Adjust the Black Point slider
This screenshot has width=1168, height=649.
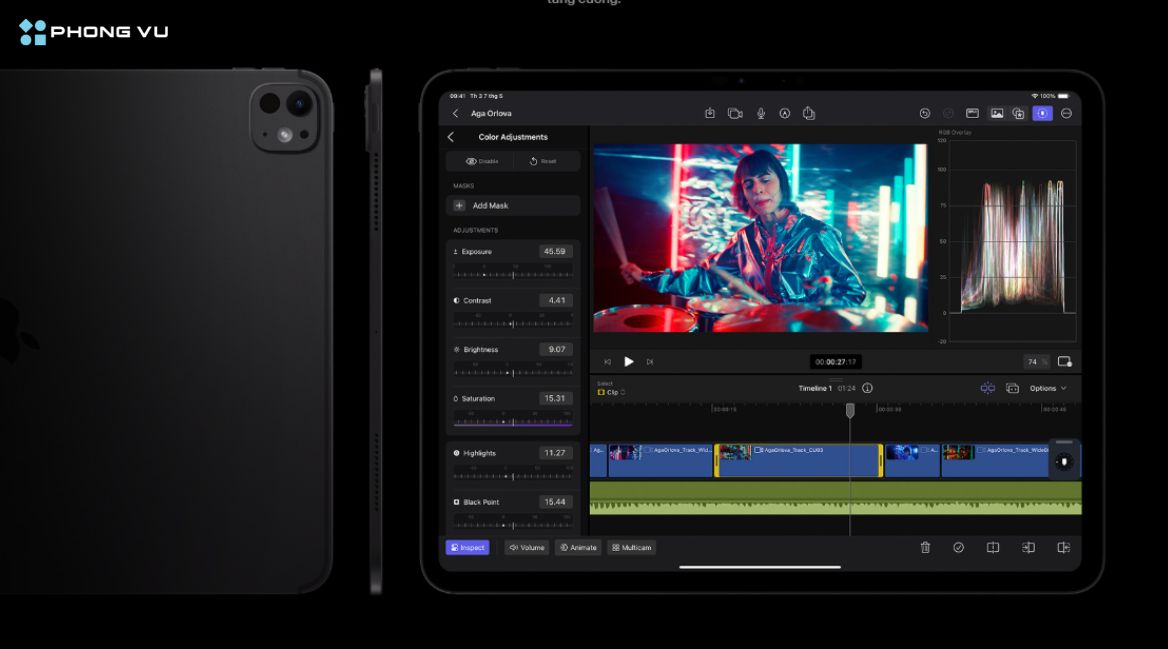[512, 525]
